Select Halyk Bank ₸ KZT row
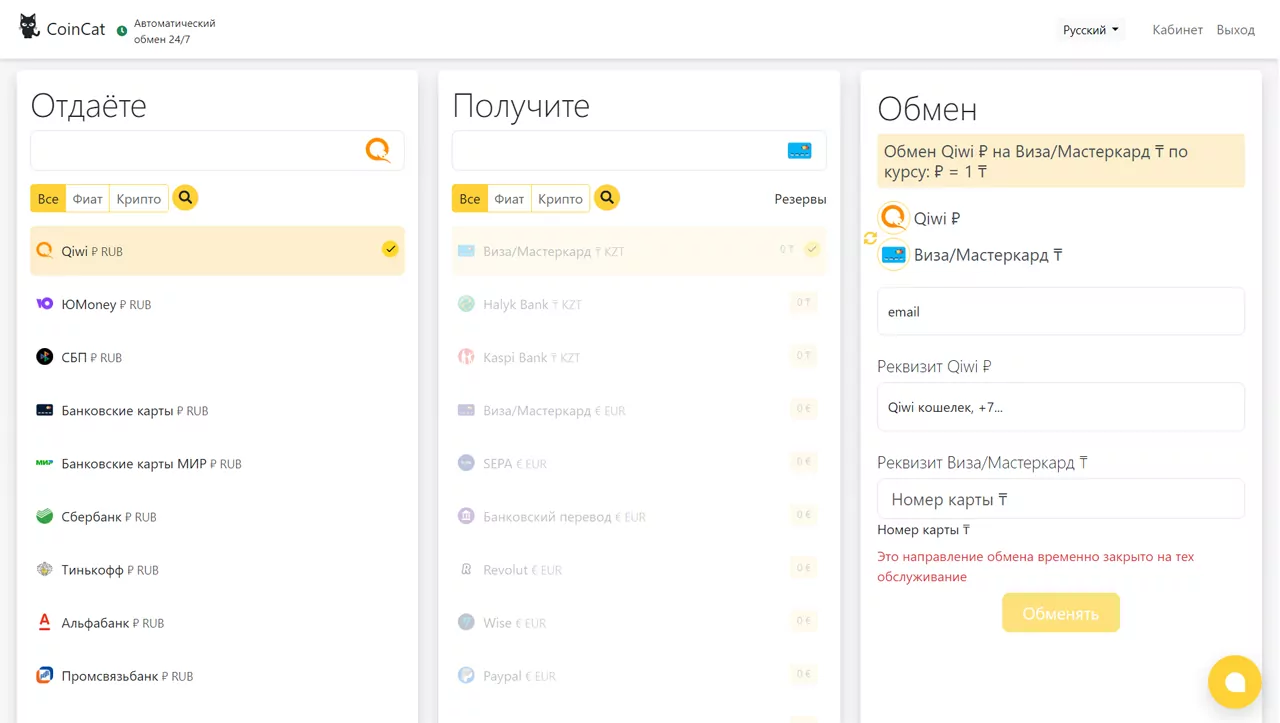The image size is (1280, 723). click(x=639, y=304)
